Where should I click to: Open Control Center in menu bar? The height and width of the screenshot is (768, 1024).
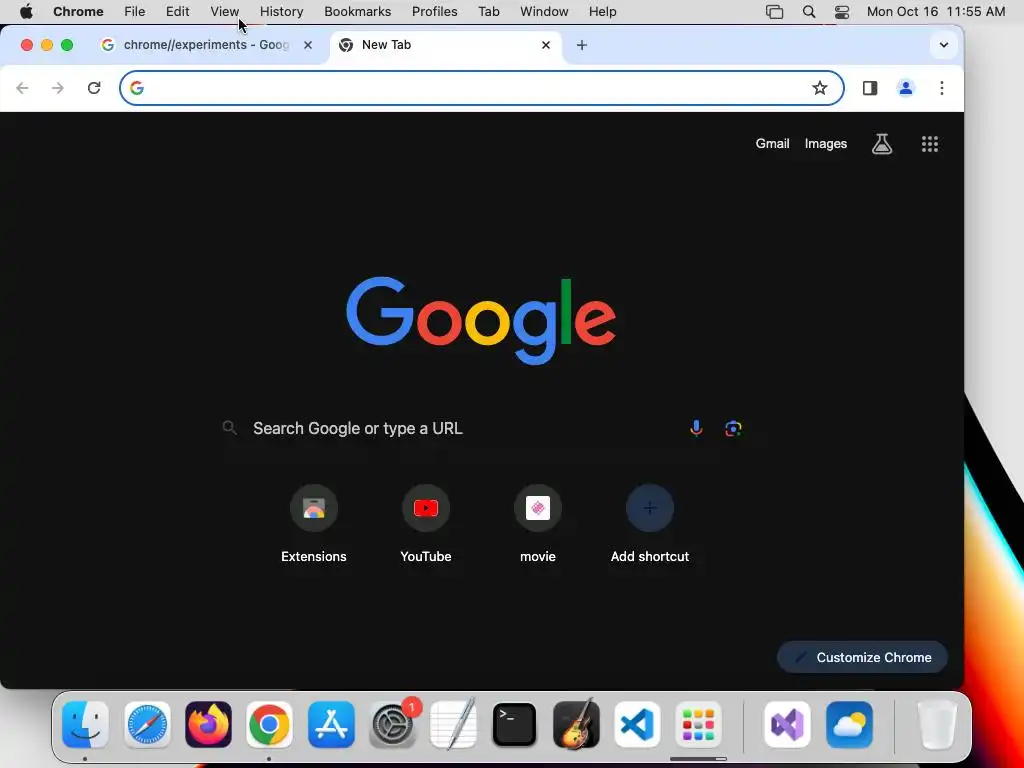tap(842, 12)
